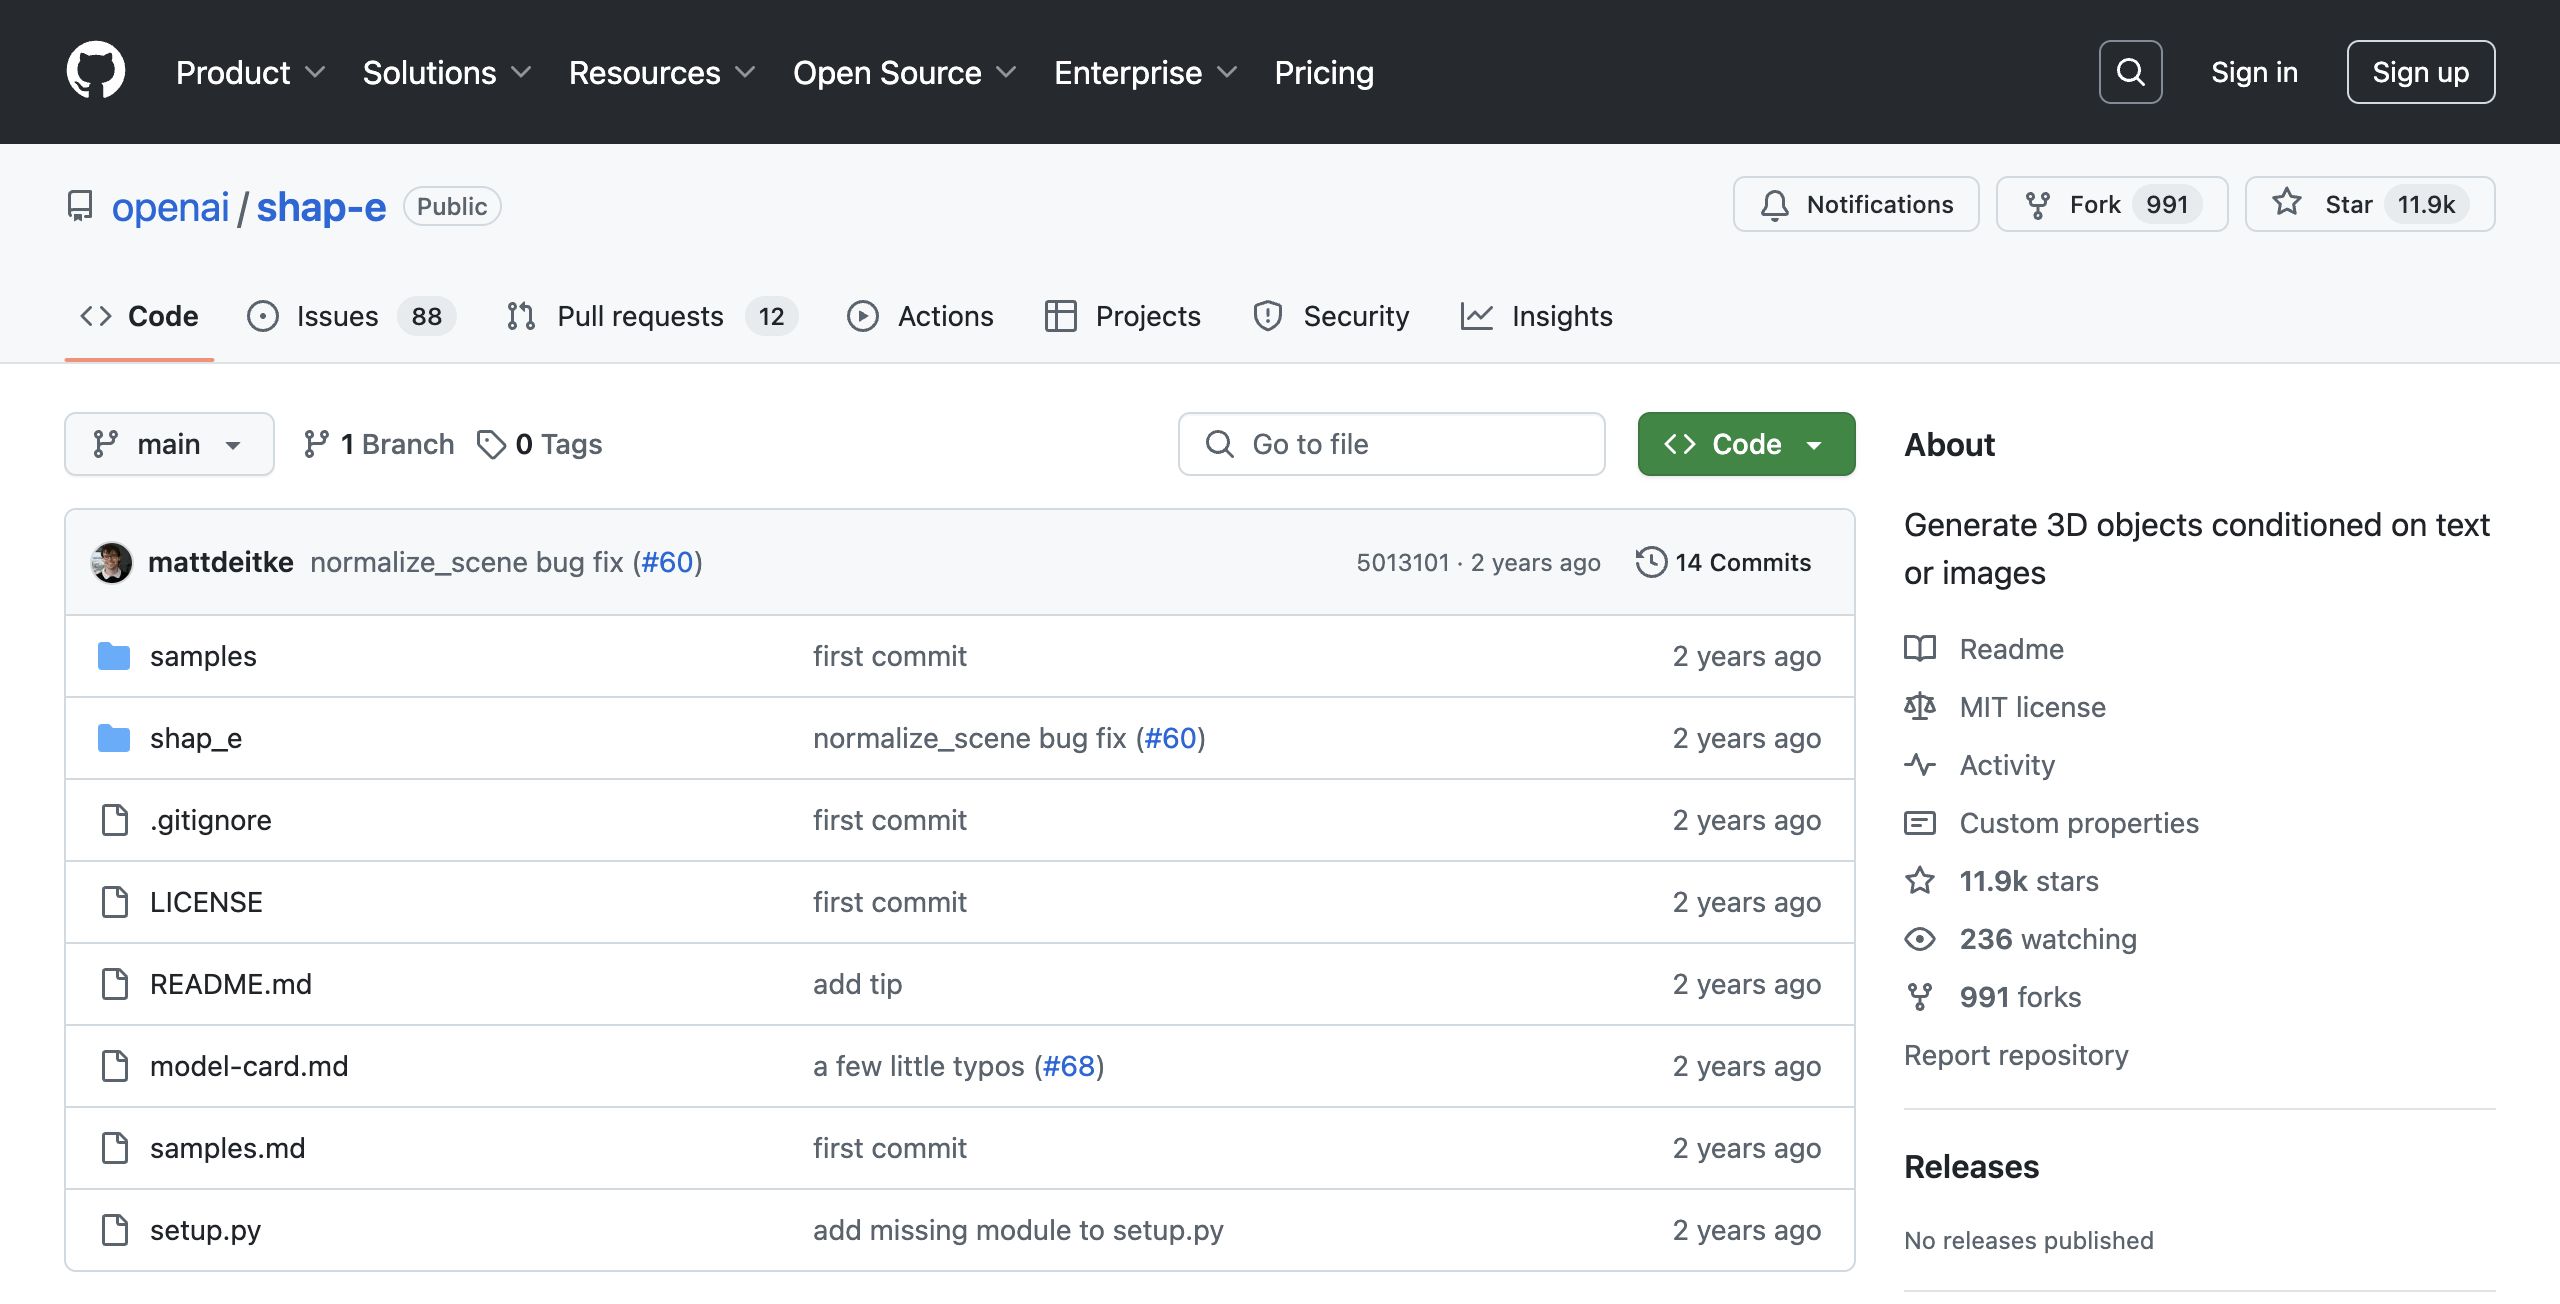The image size is (2560, 1304).
Task: Open the 'add tip' commit message
Action: click(x=857, y=984)
